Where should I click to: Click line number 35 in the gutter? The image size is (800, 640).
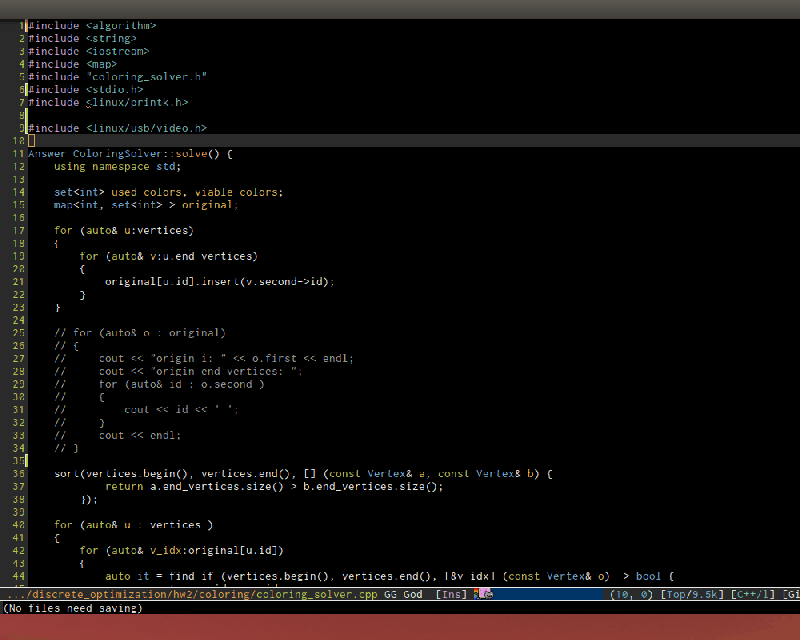(16, 460)
